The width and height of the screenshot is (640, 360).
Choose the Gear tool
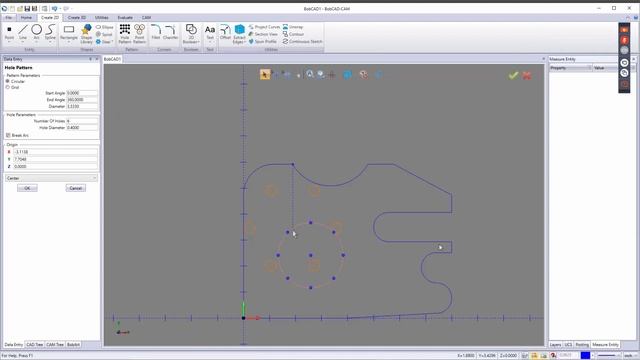click(x=104, y=42)
